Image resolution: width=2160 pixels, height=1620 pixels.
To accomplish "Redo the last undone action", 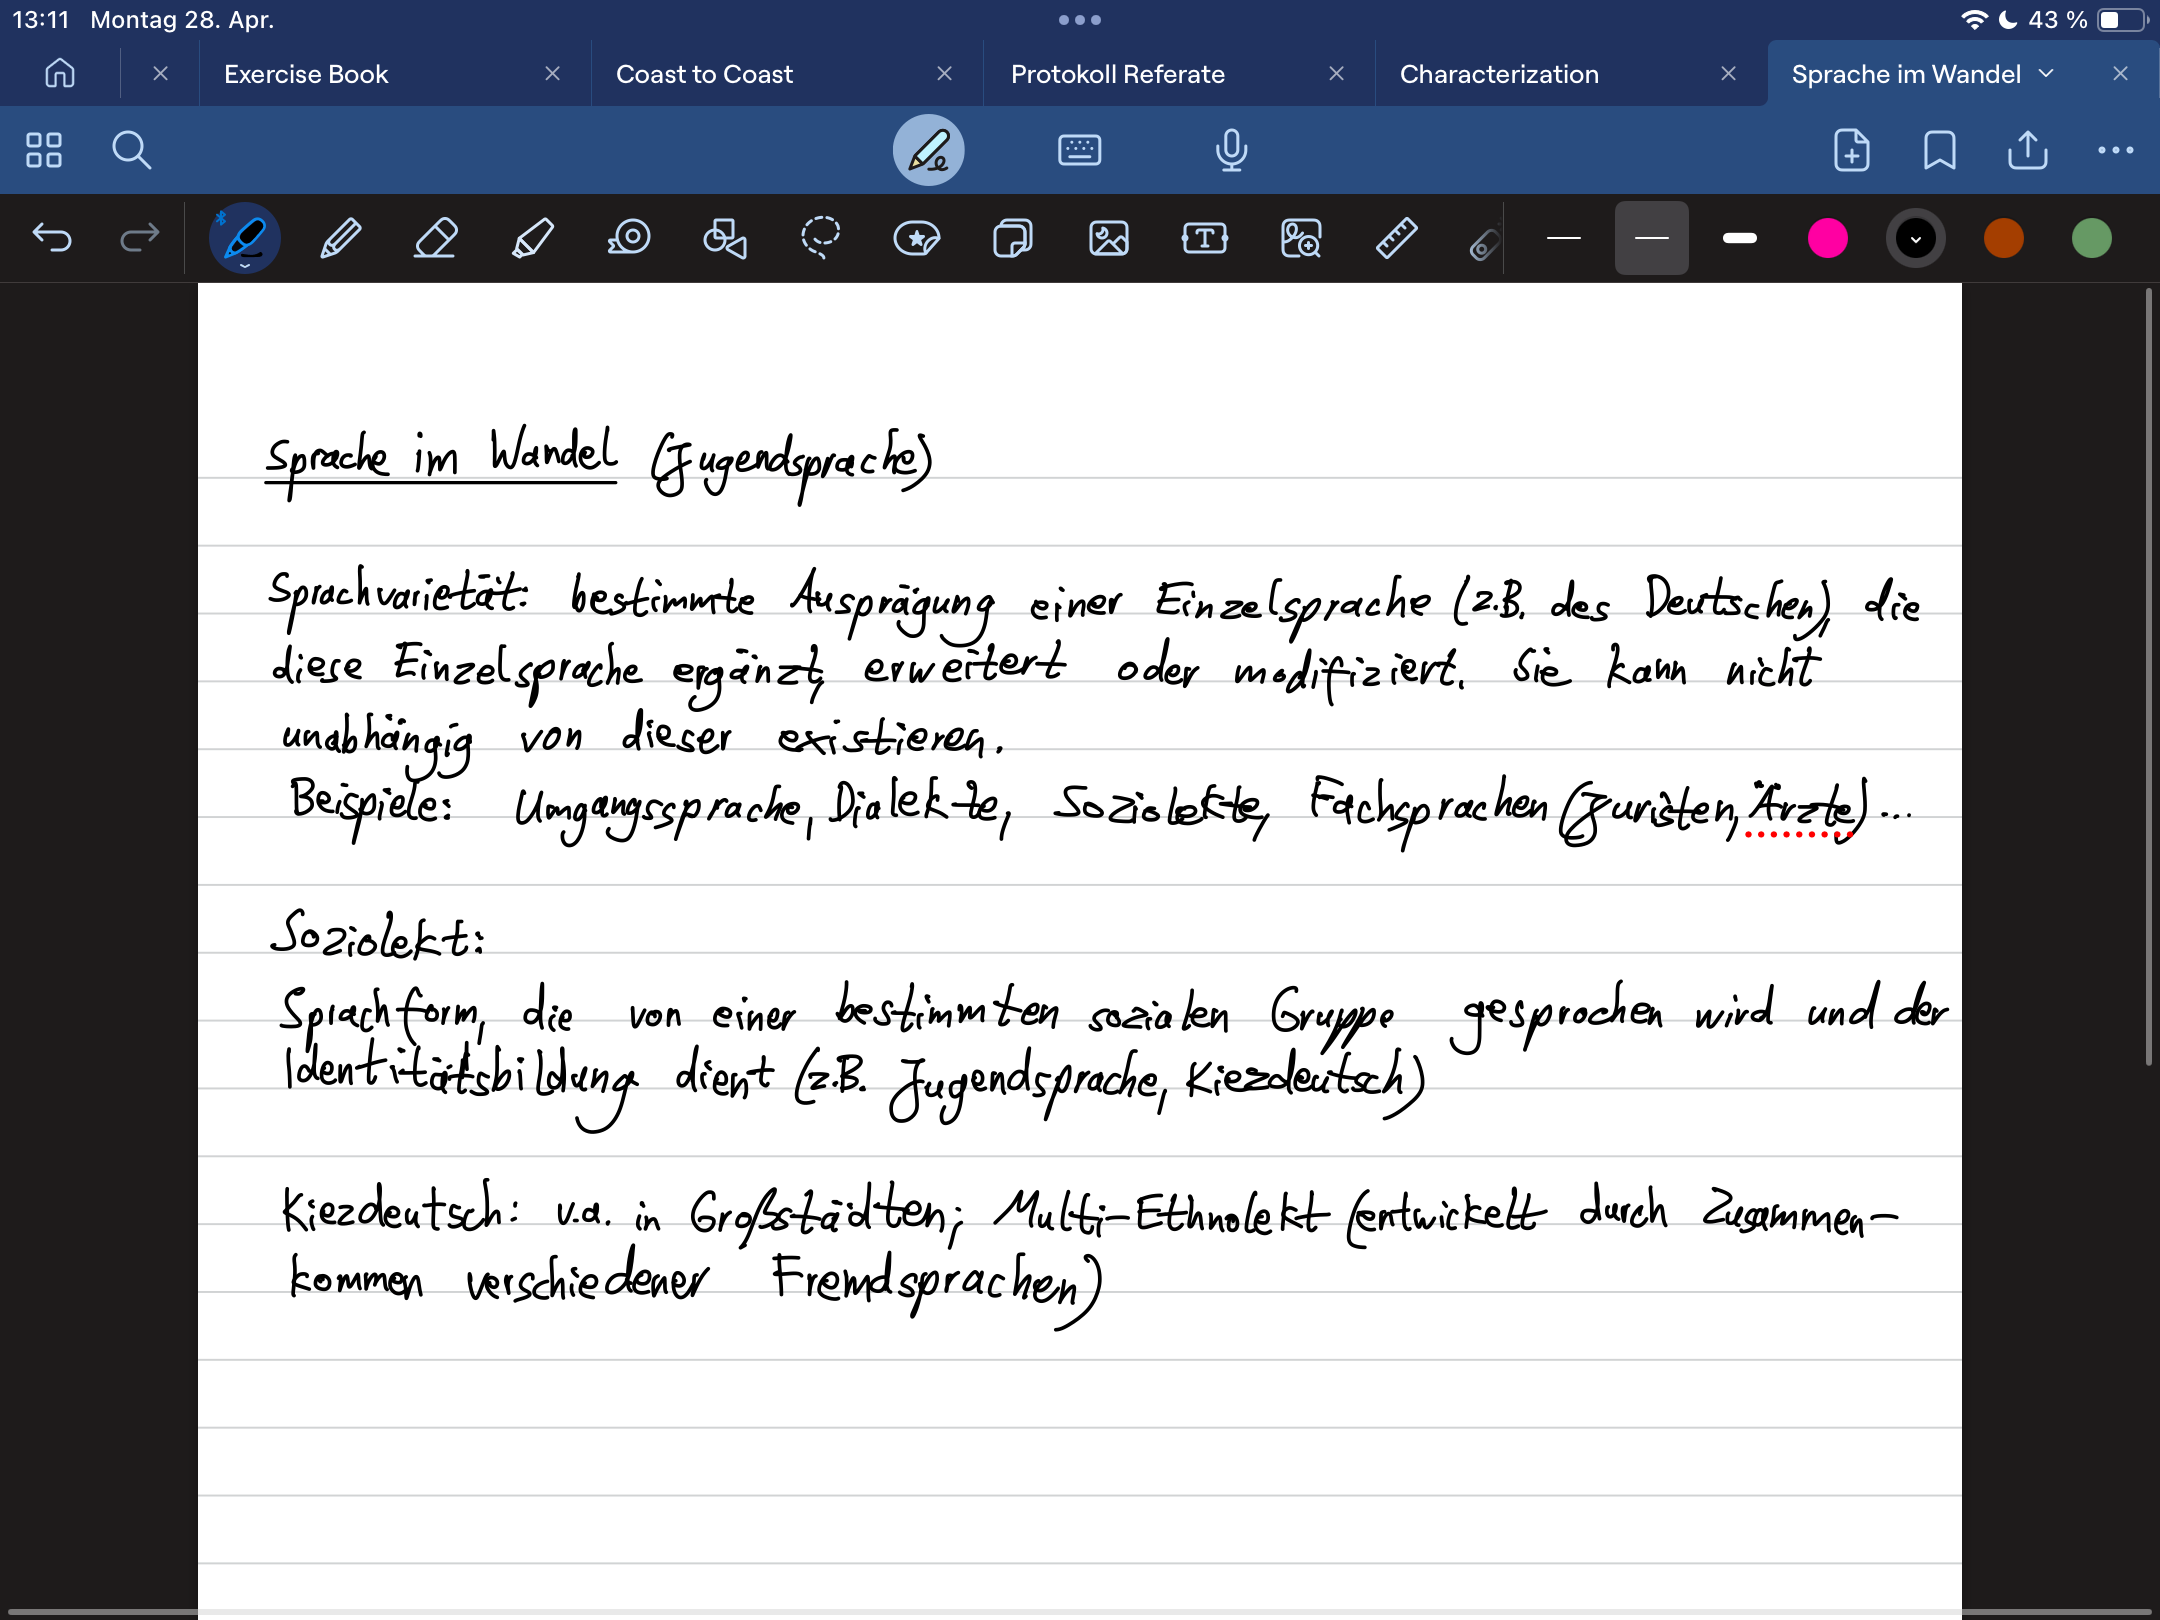I will pyautogui.click(x=140, y=238).
